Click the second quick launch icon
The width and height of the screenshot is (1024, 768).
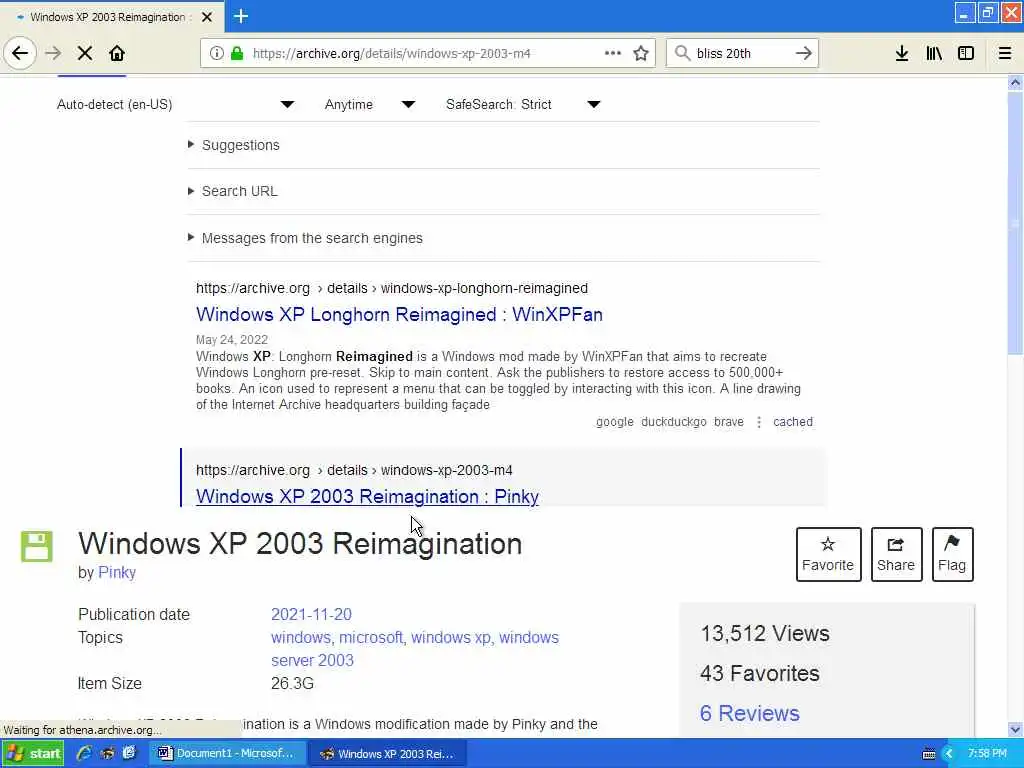[x=107, y=753]
